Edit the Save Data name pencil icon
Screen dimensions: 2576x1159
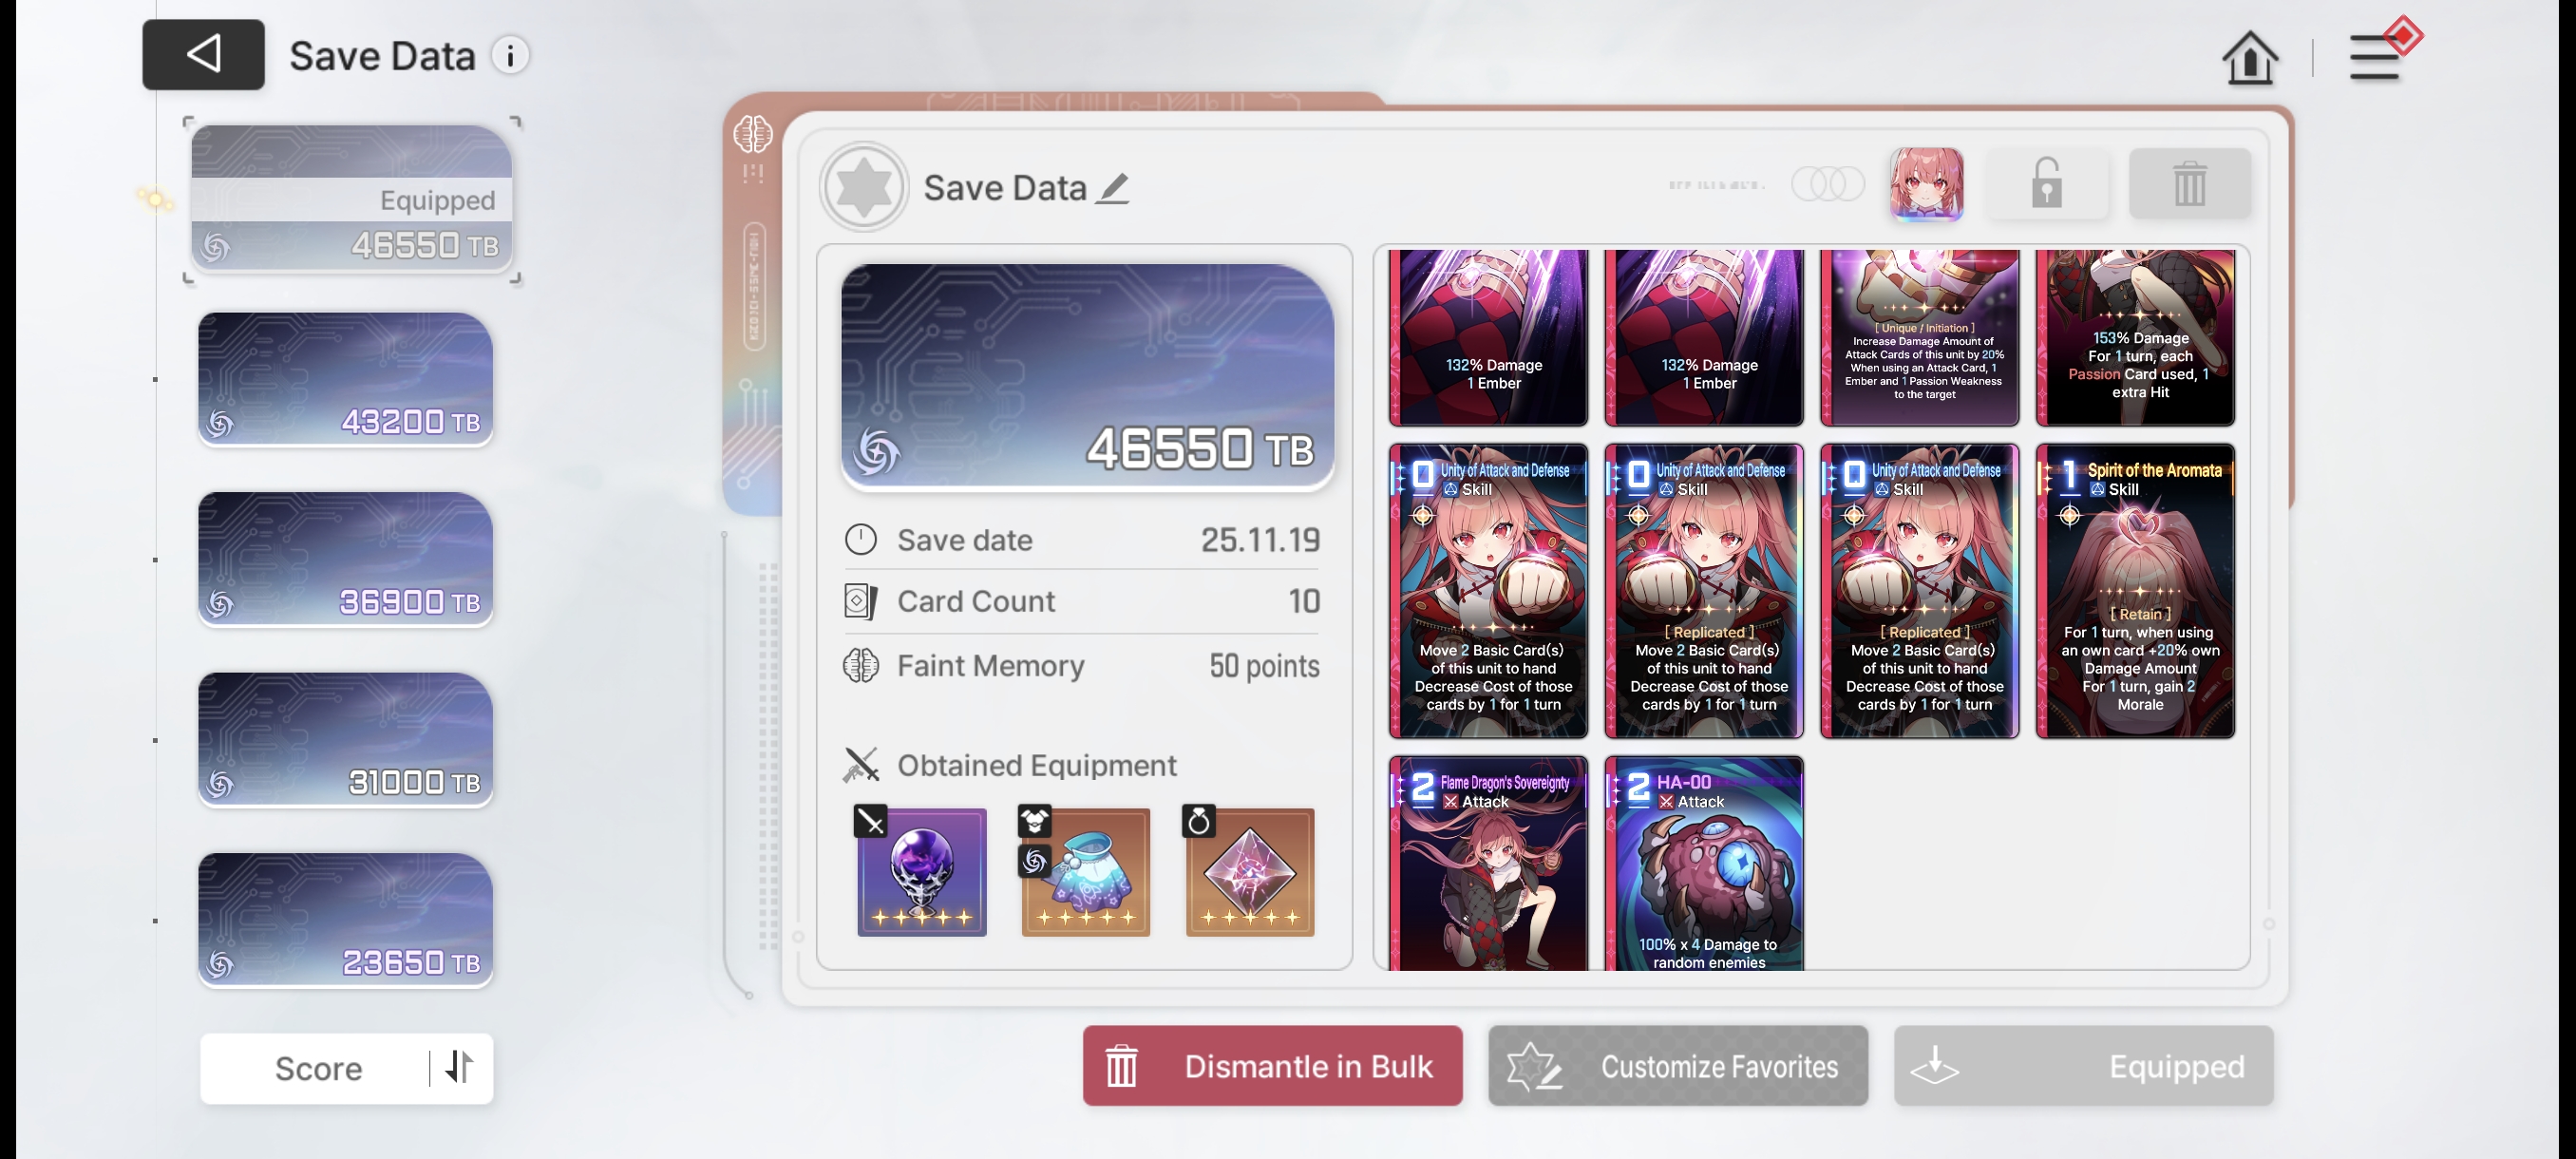tap(1113, 188)
